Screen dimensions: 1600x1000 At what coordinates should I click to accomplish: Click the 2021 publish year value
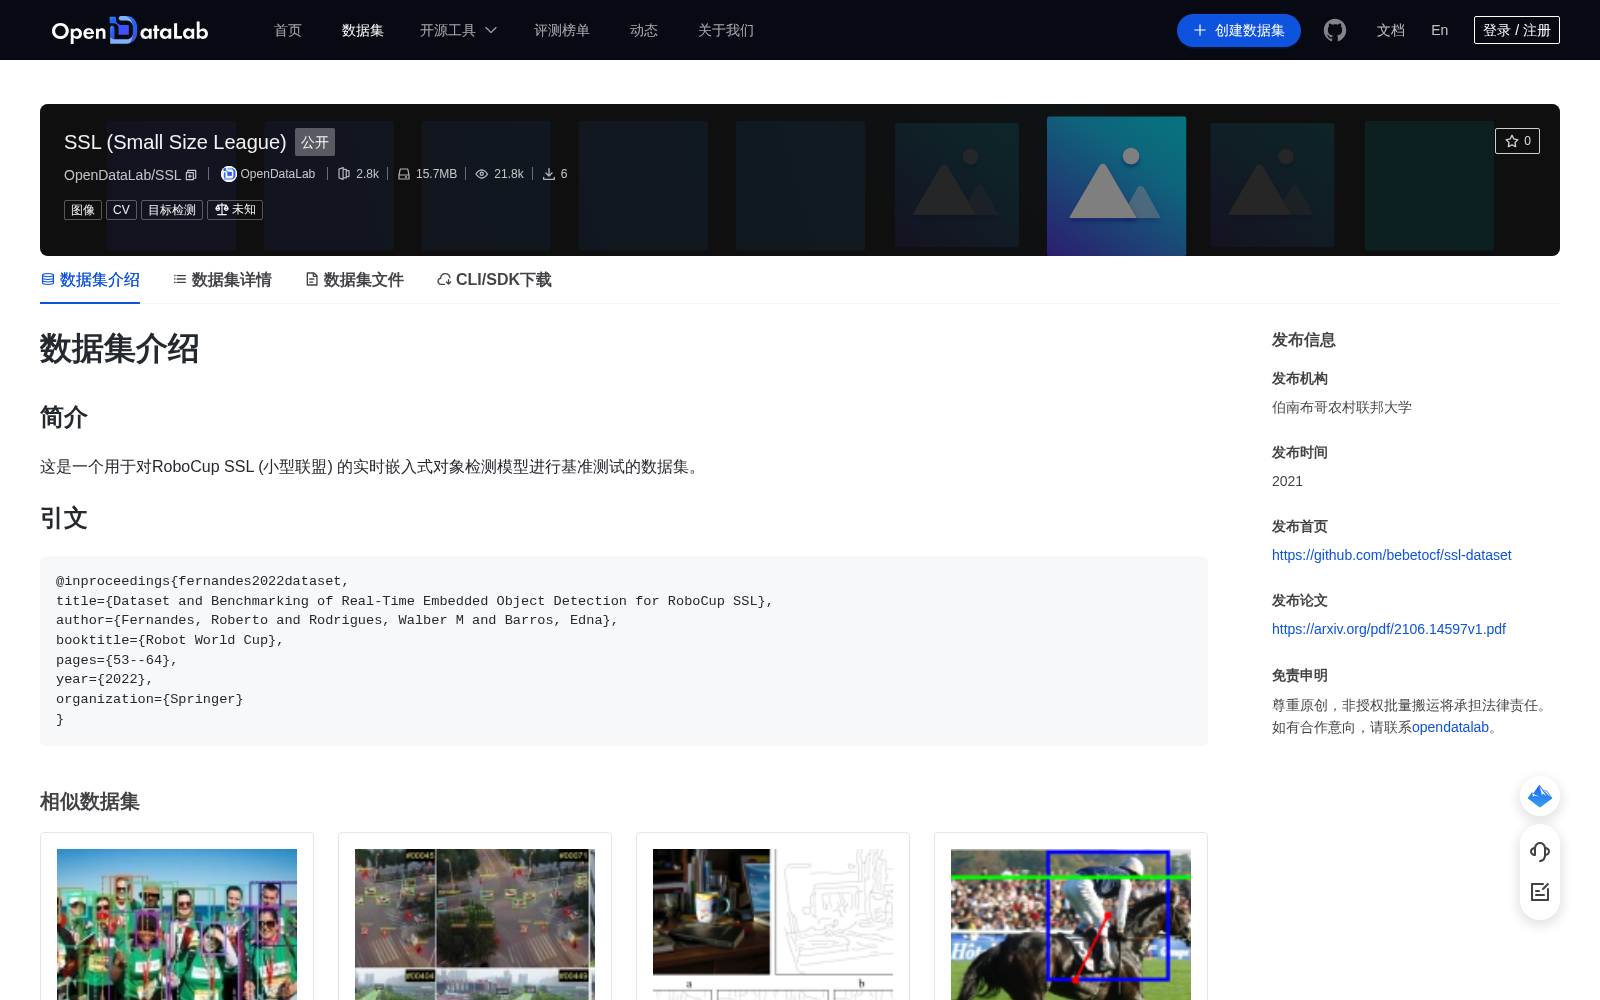pos(1287,481)
